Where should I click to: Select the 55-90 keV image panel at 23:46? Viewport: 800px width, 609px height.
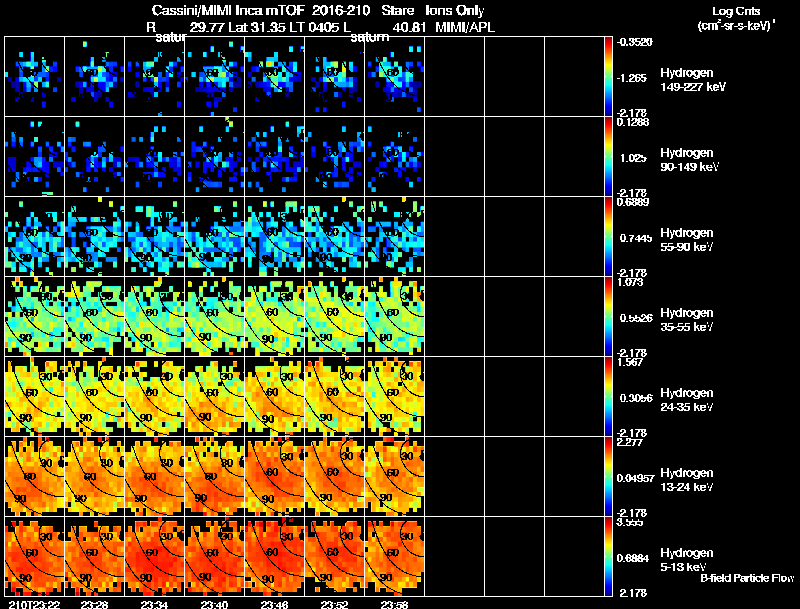(275, 237)
